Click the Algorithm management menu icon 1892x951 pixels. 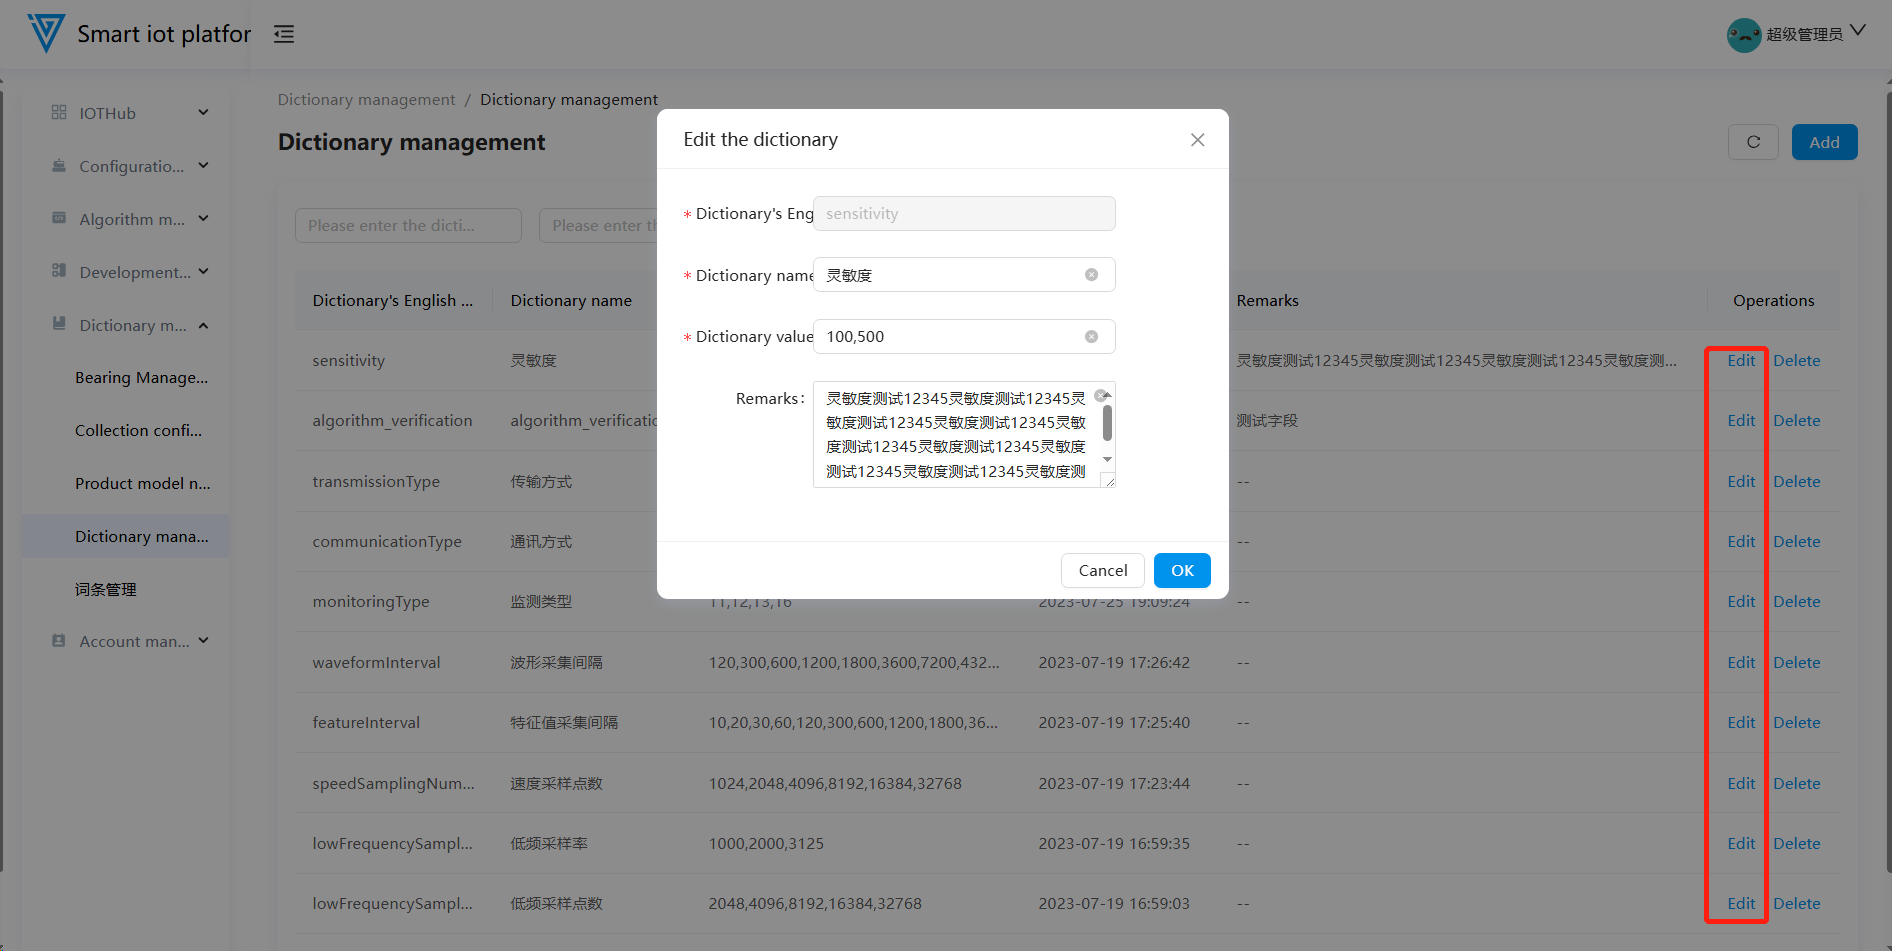(x=59, y=218)
